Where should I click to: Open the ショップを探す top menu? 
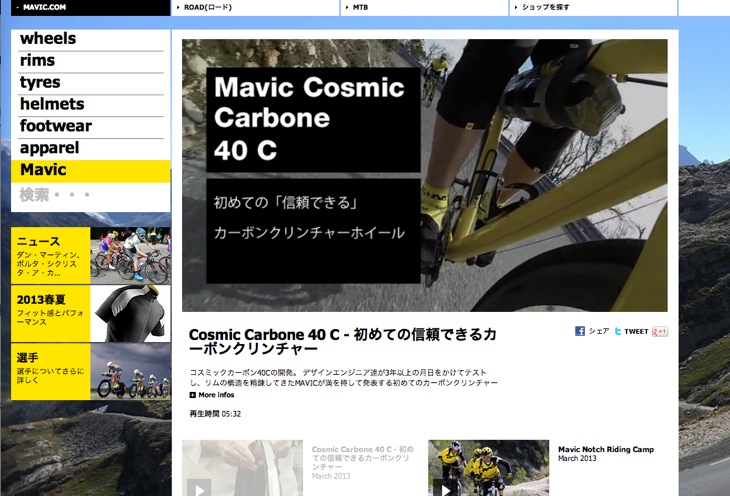coord(594,7)
